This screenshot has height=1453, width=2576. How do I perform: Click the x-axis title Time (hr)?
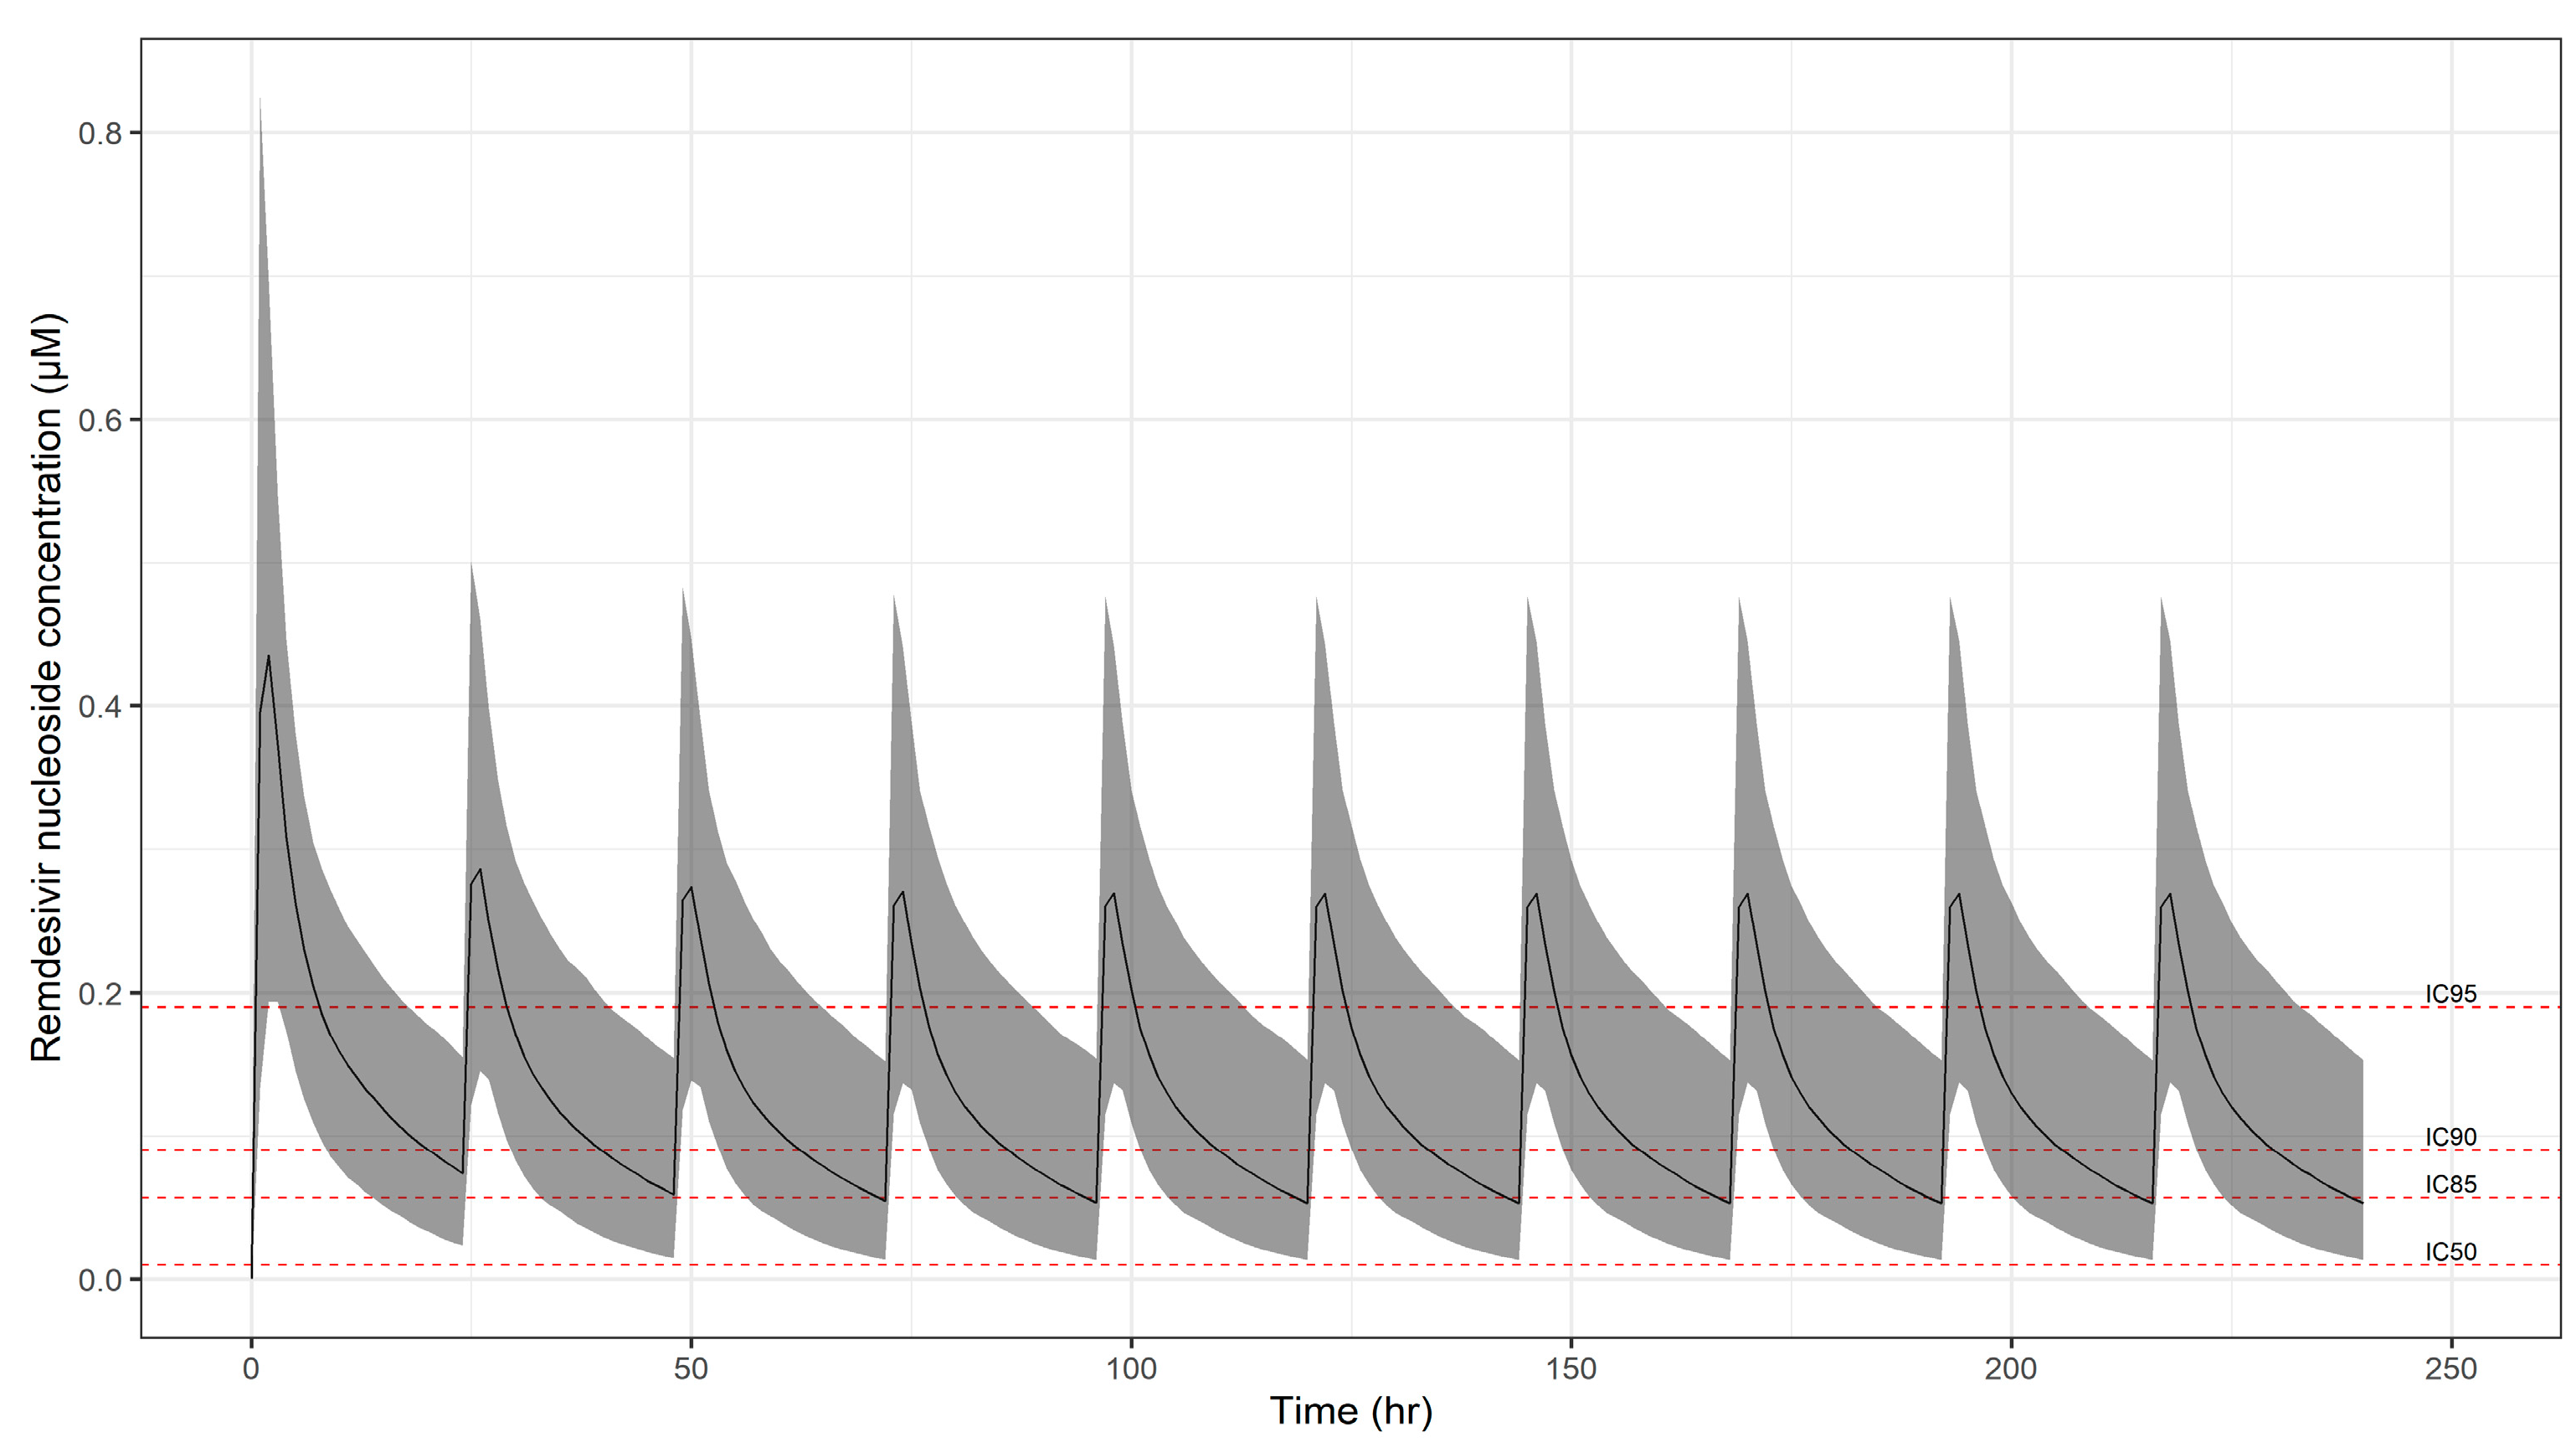coord(1350,1411)
